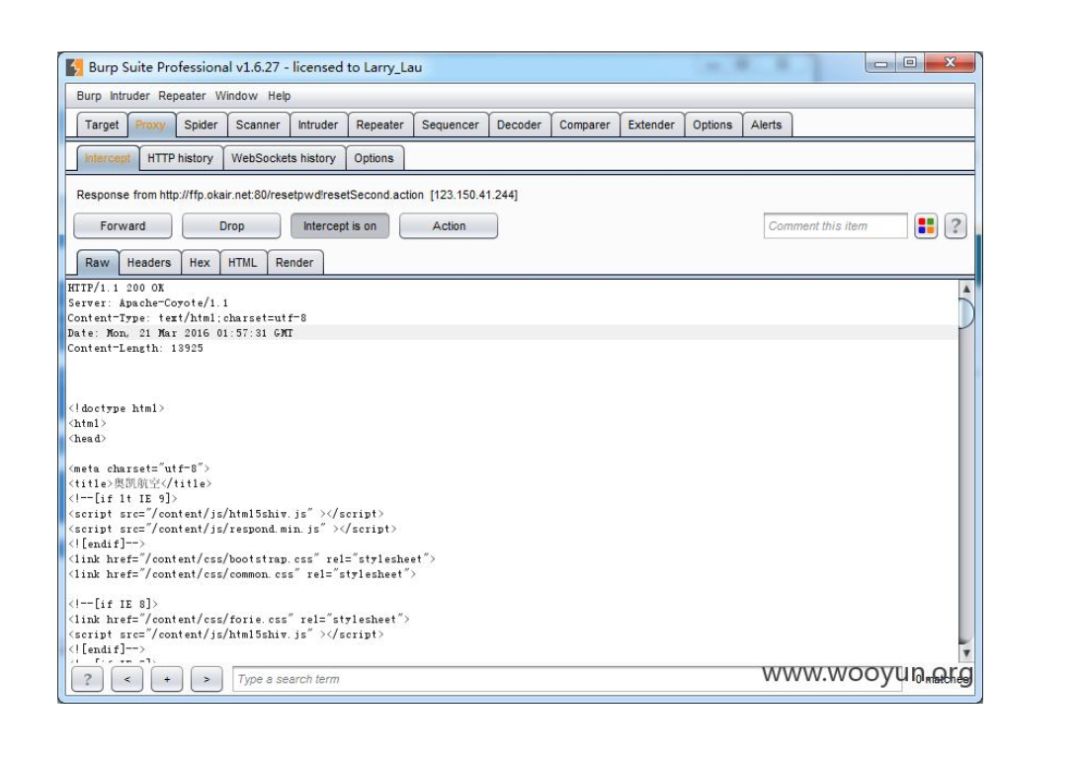Switch to the Hex view tab
The width and height of the screenshot is (1080, 762).
[200, 262]
